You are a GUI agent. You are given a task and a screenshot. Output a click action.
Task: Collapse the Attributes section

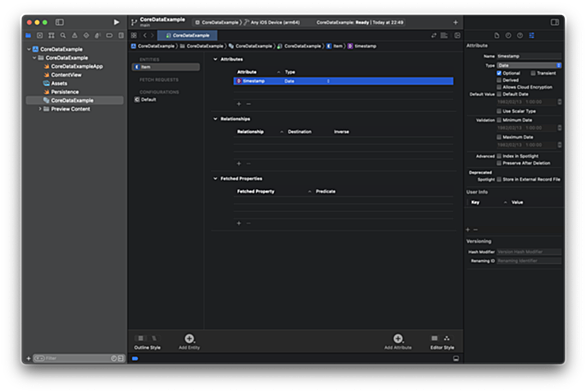(x=215, y=59)
